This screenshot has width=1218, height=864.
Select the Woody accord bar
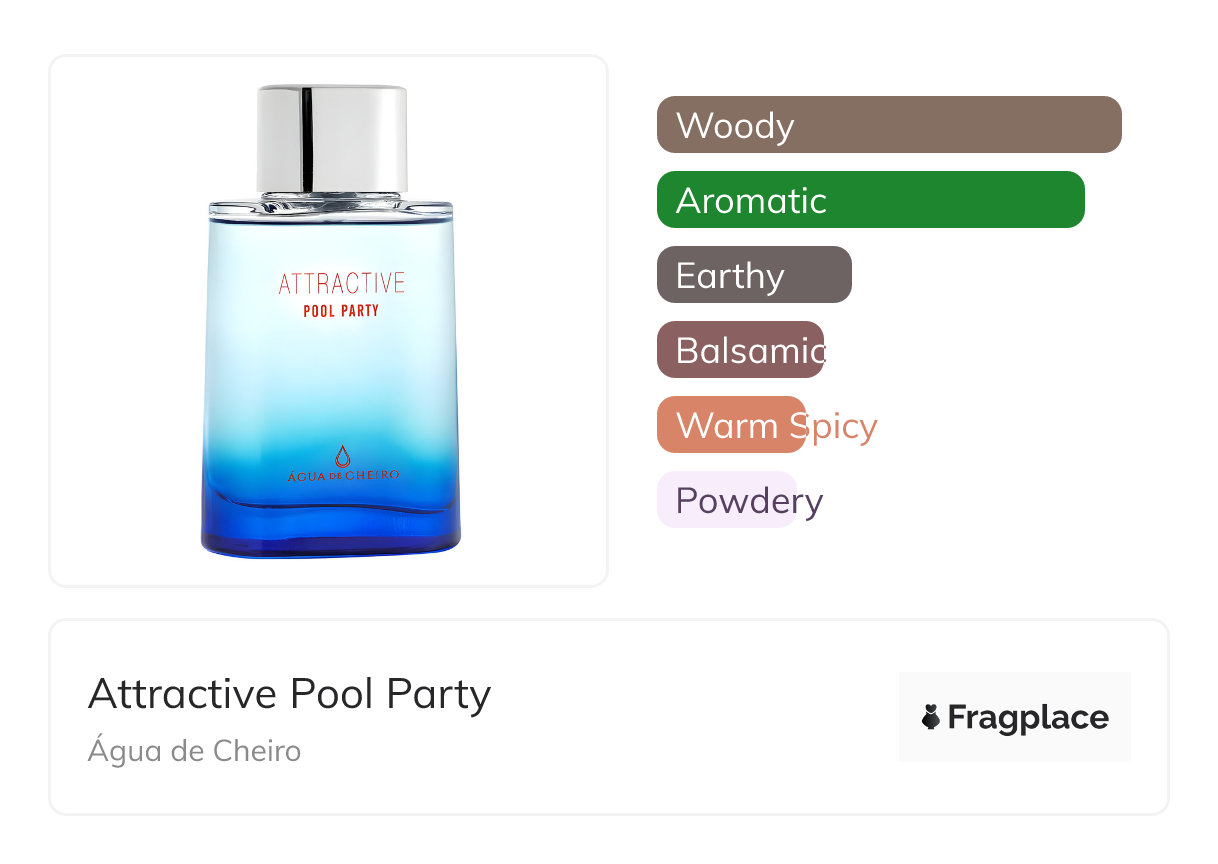coord(888,125)
